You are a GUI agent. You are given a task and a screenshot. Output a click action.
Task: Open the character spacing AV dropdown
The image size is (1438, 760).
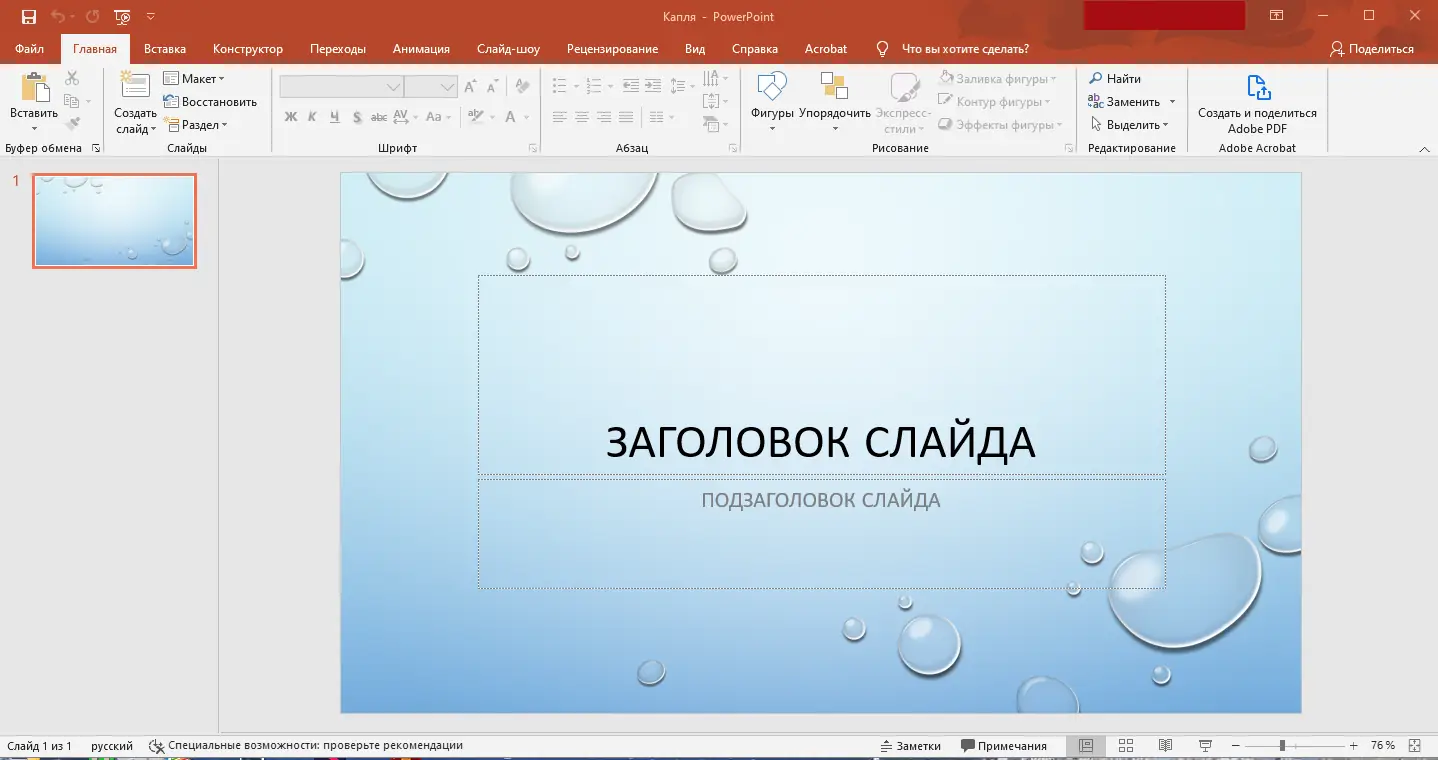click(x=405, y=117)
